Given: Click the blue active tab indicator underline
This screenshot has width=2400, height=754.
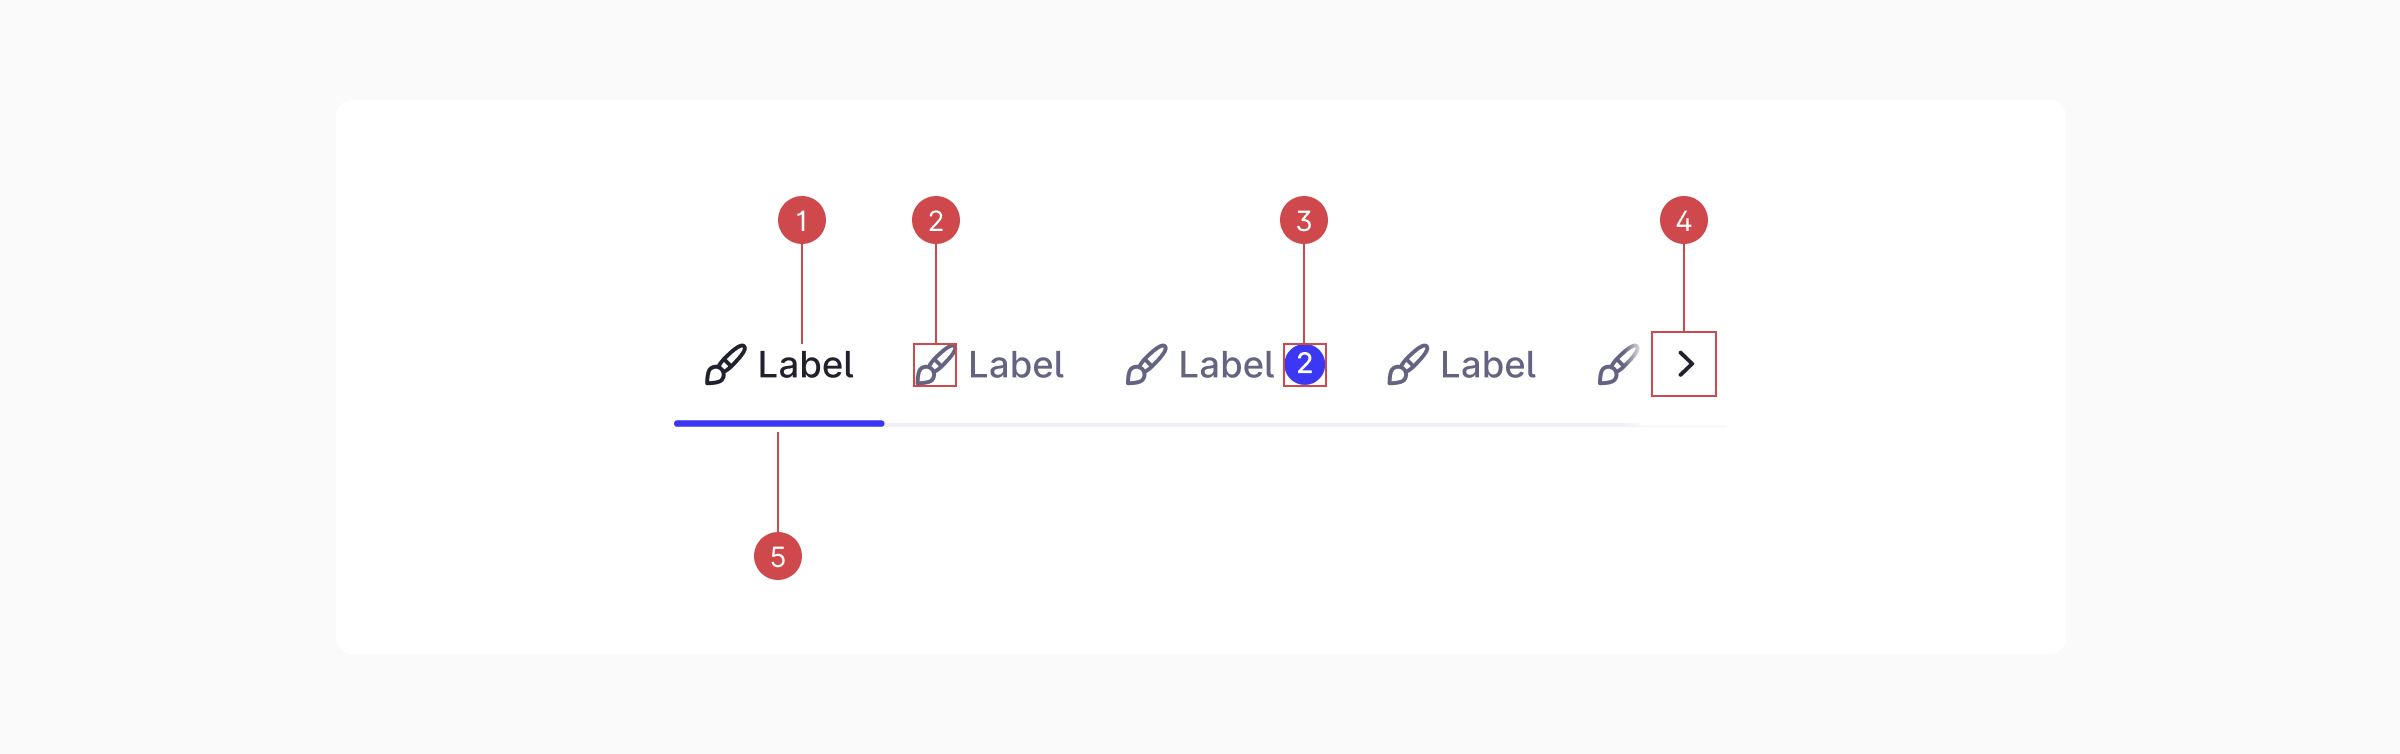Looking at the screenshot, I should coord(779,423).
